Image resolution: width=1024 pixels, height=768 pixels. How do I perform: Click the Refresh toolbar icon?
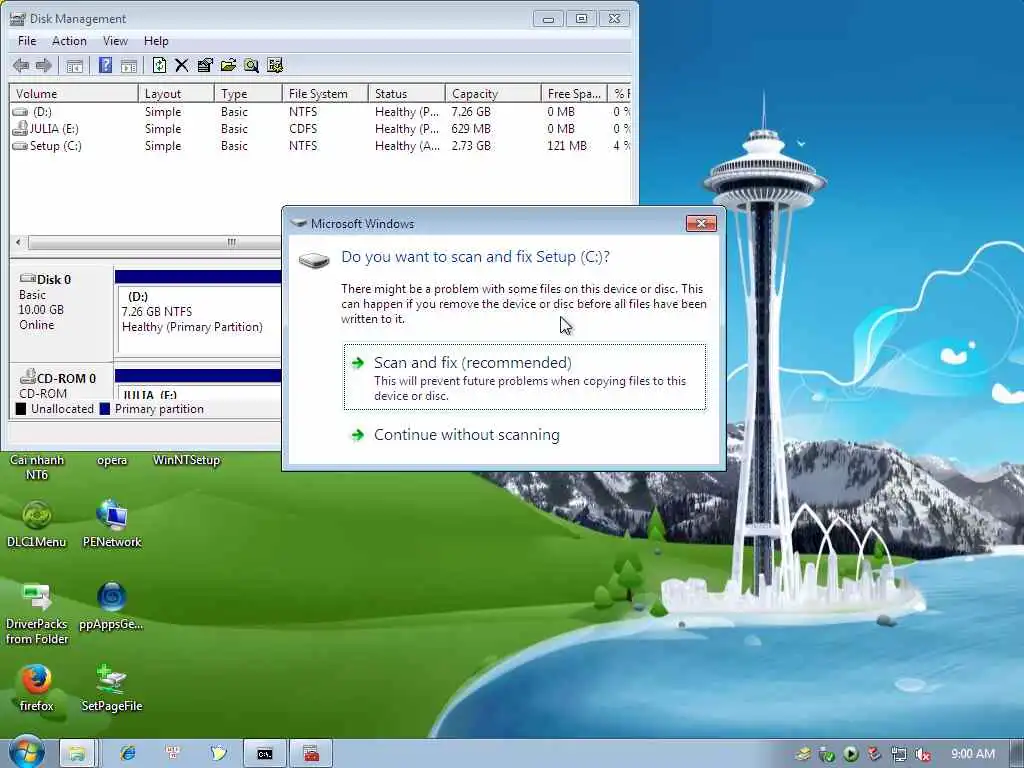tap(159, 65)
